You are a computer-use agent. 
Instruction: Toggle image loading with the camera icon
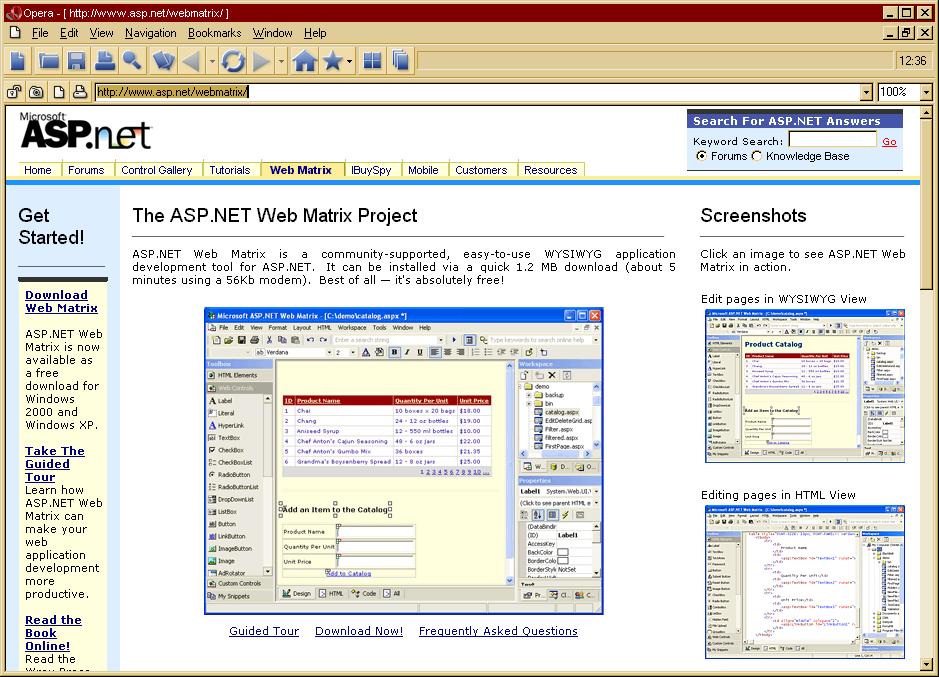(x=37, y=92)
